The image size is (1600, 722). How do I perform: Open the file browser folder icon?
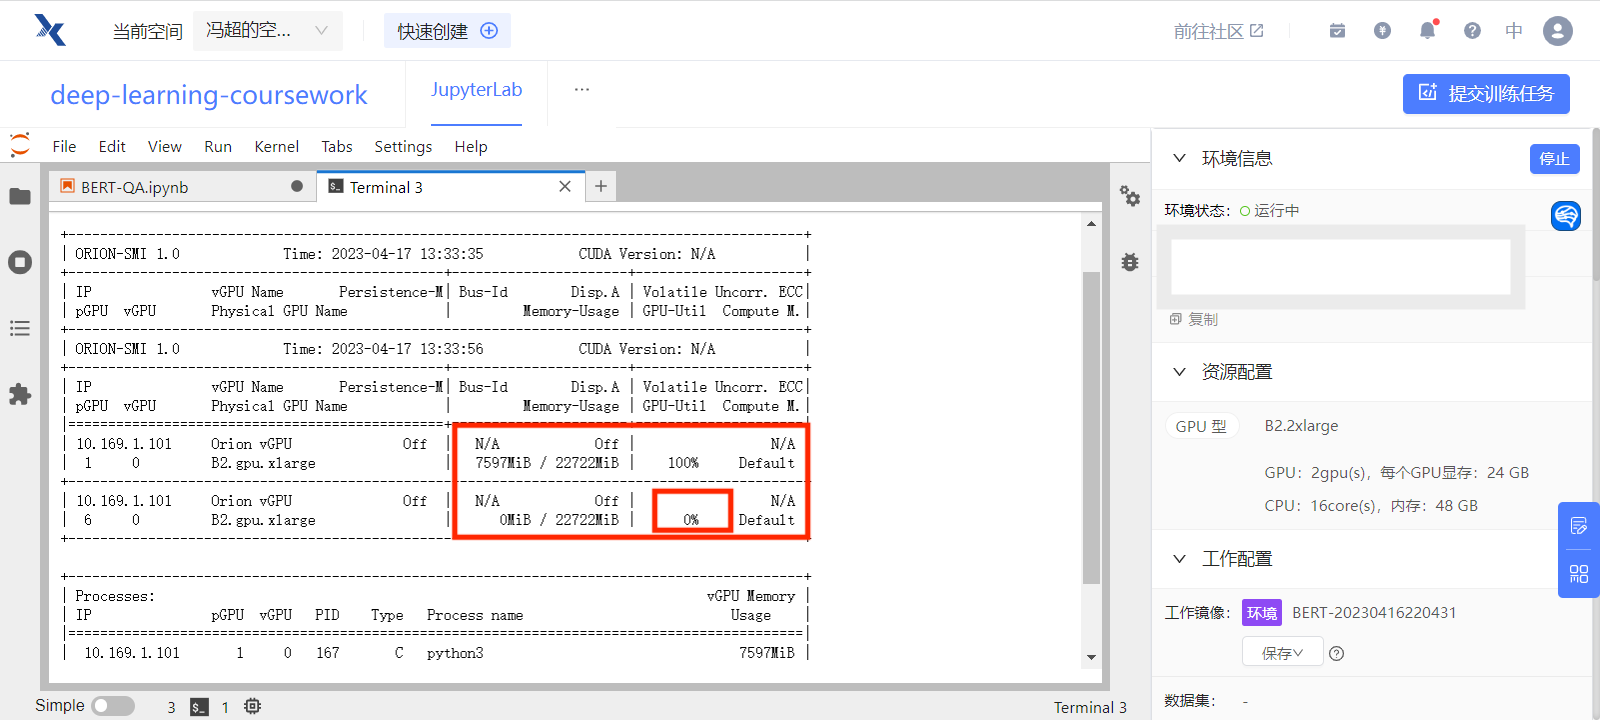[20, 197]
